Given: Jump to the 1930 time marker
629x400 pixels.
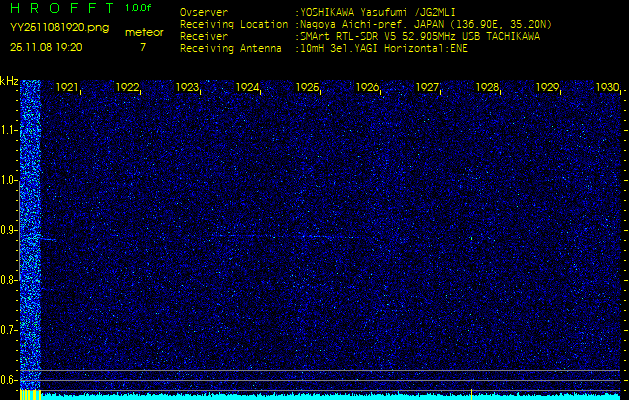Looking at the screenshot, I should pos(607,88).
